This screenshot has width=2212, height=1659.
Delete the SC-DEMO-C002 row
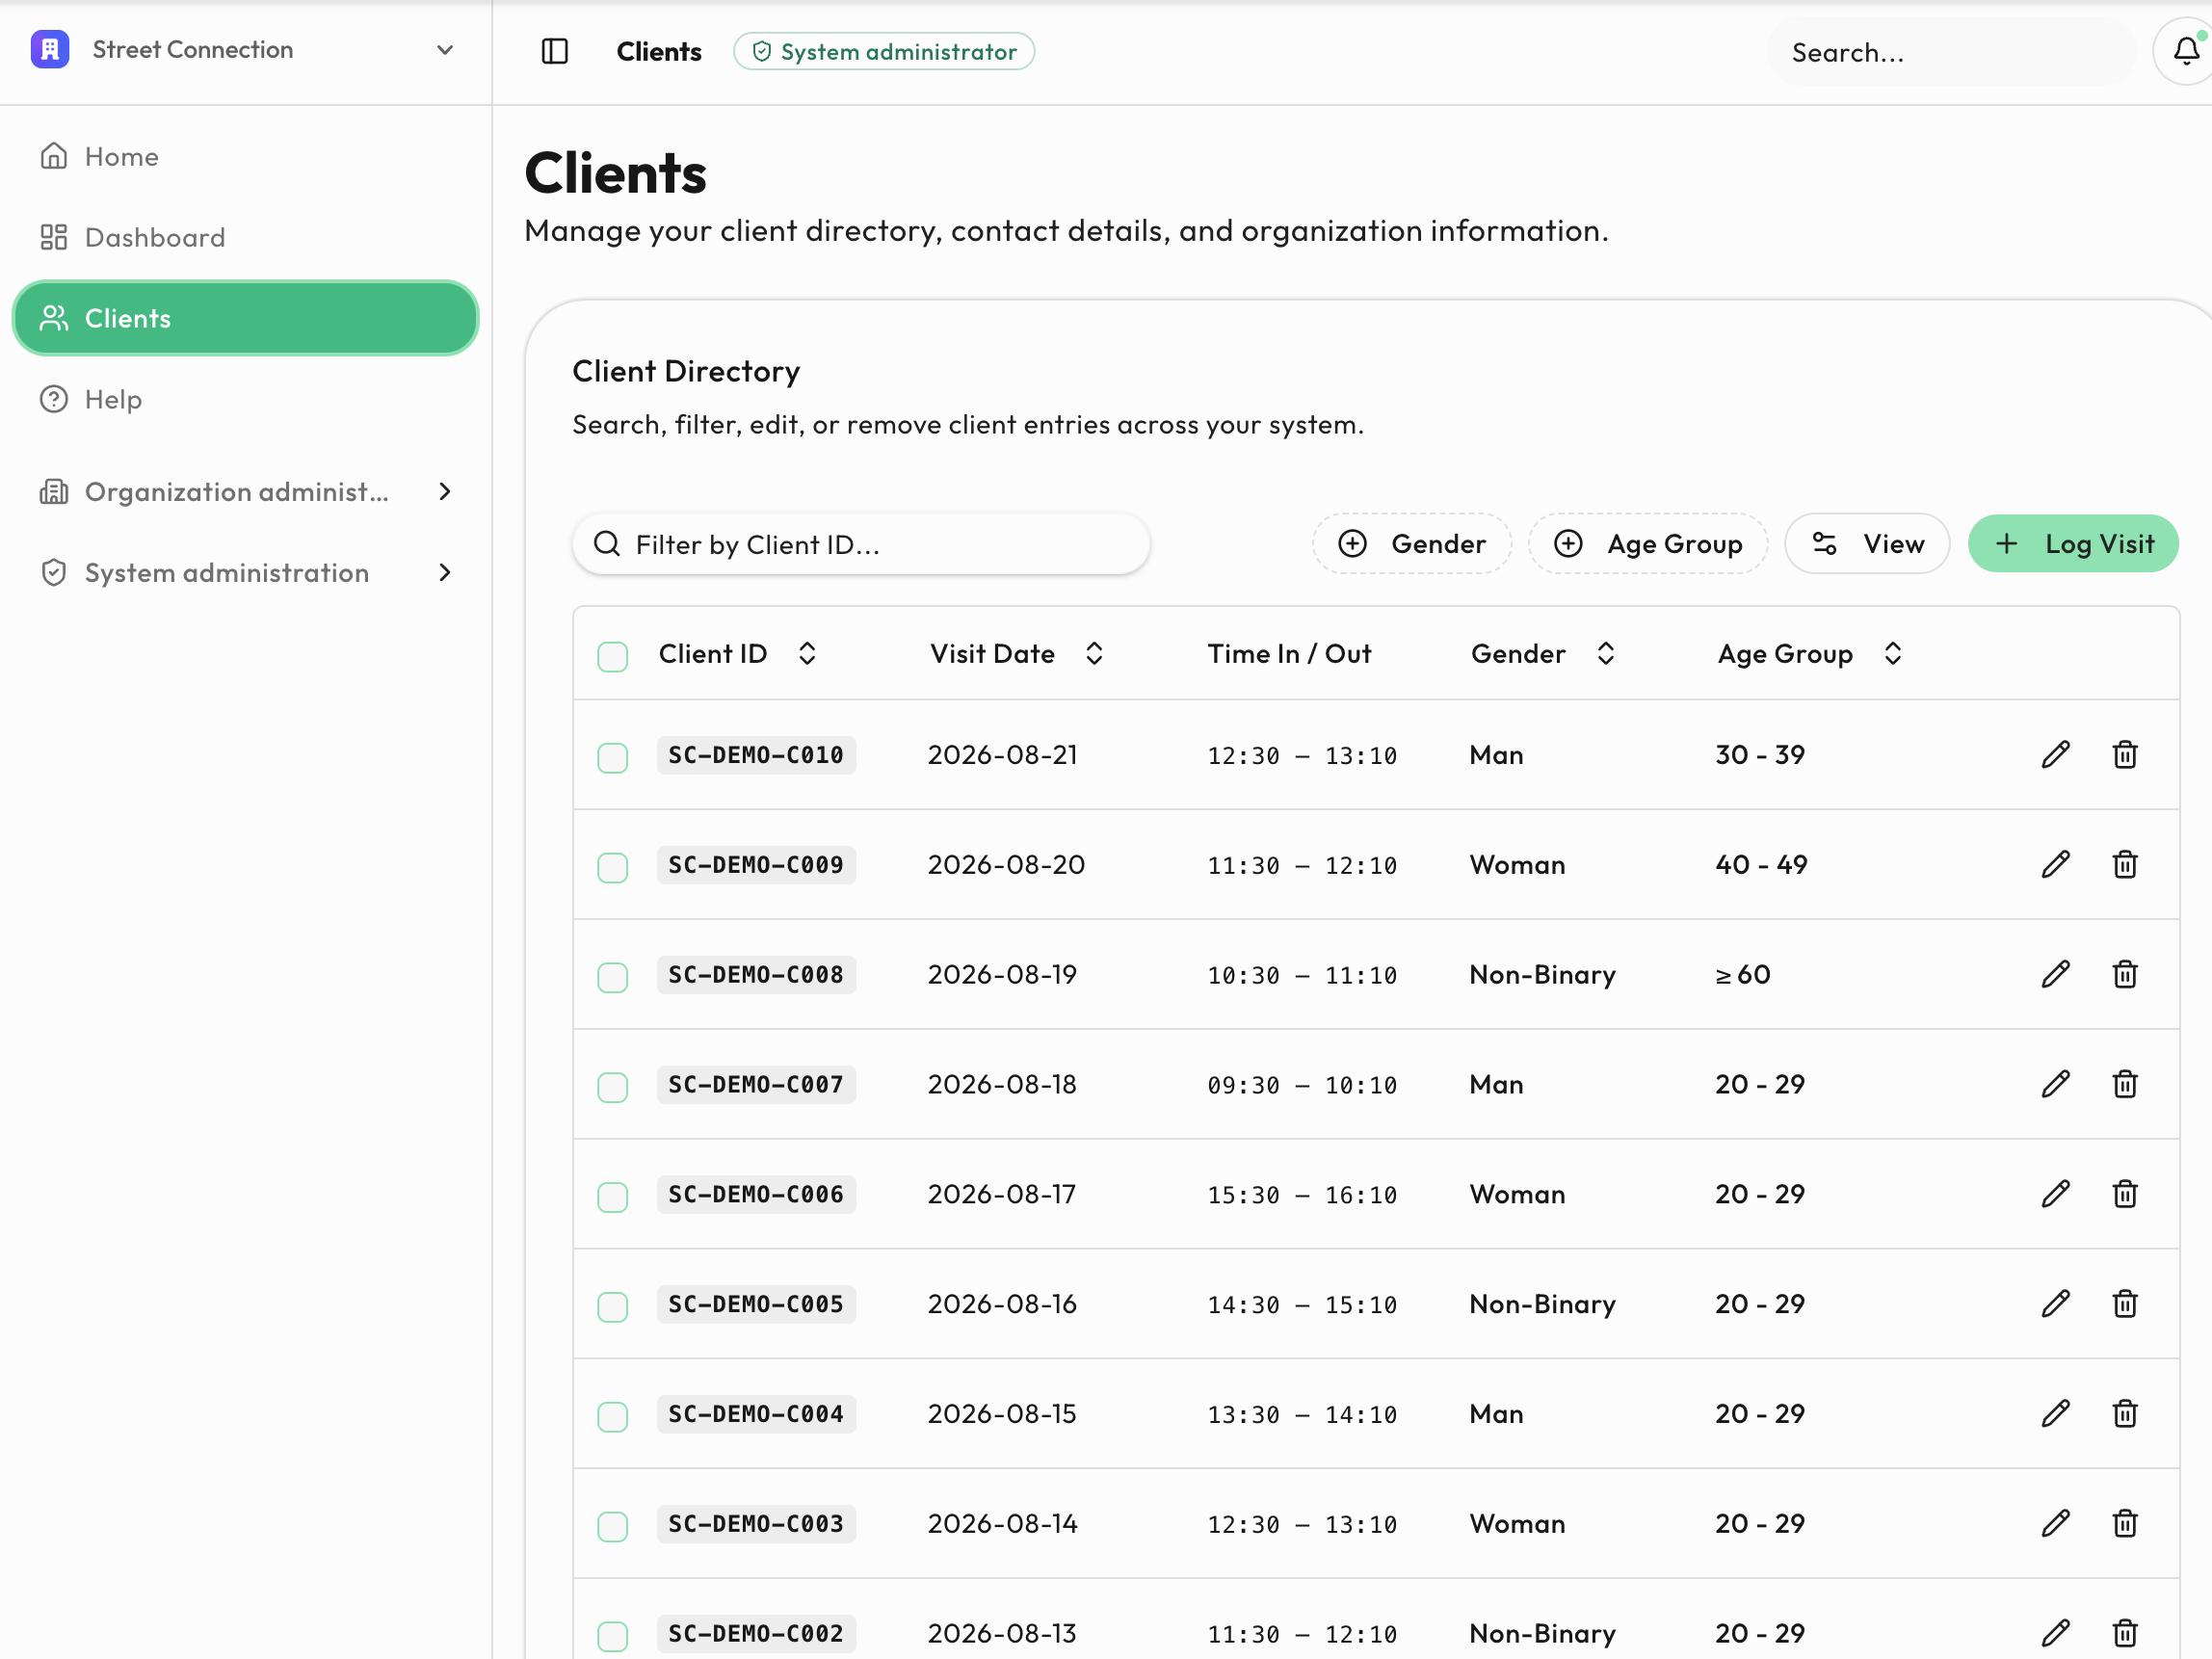2125,1634
